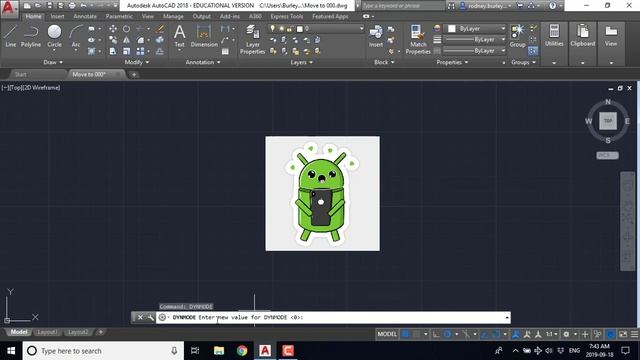Toggle grid display in status bar

click(405, 334)
